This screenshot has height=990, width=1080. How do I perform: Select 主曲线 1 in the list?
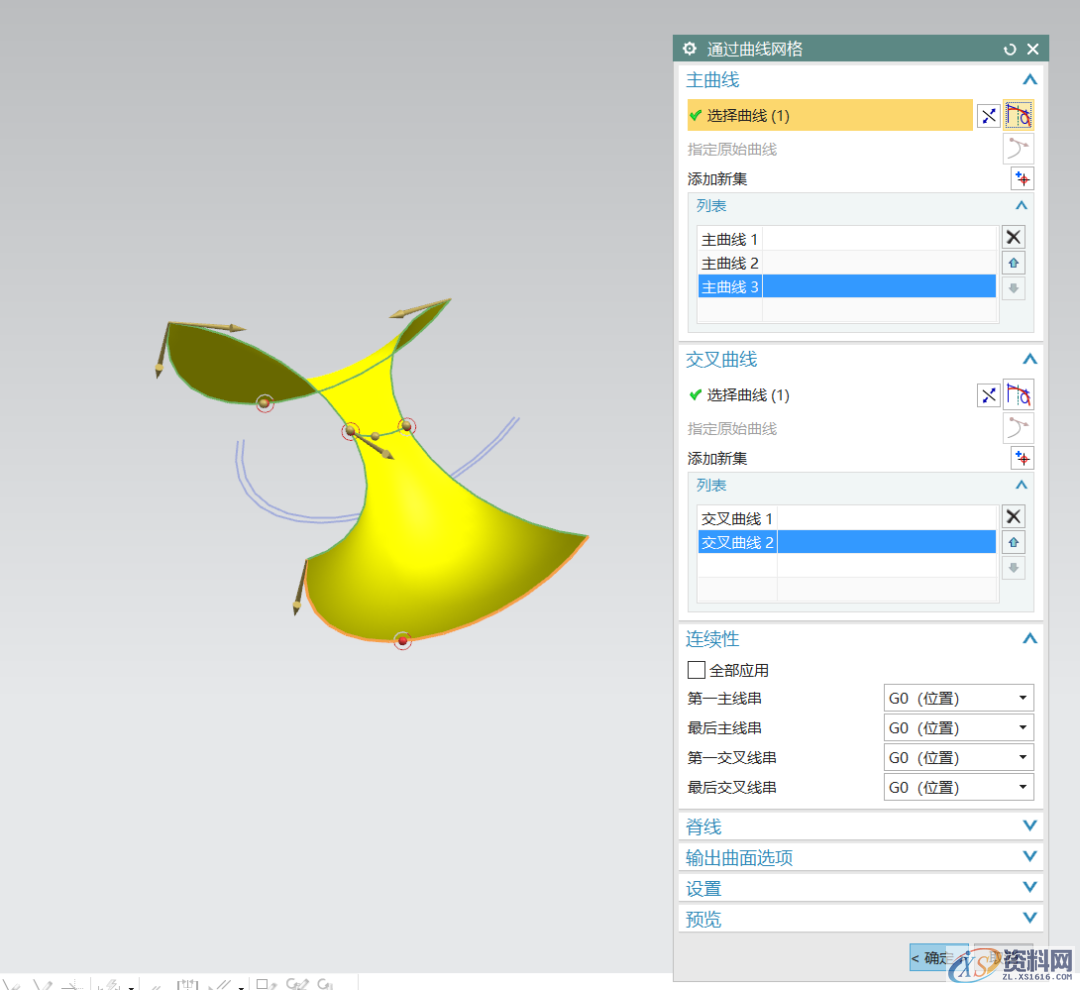(730, 240)
